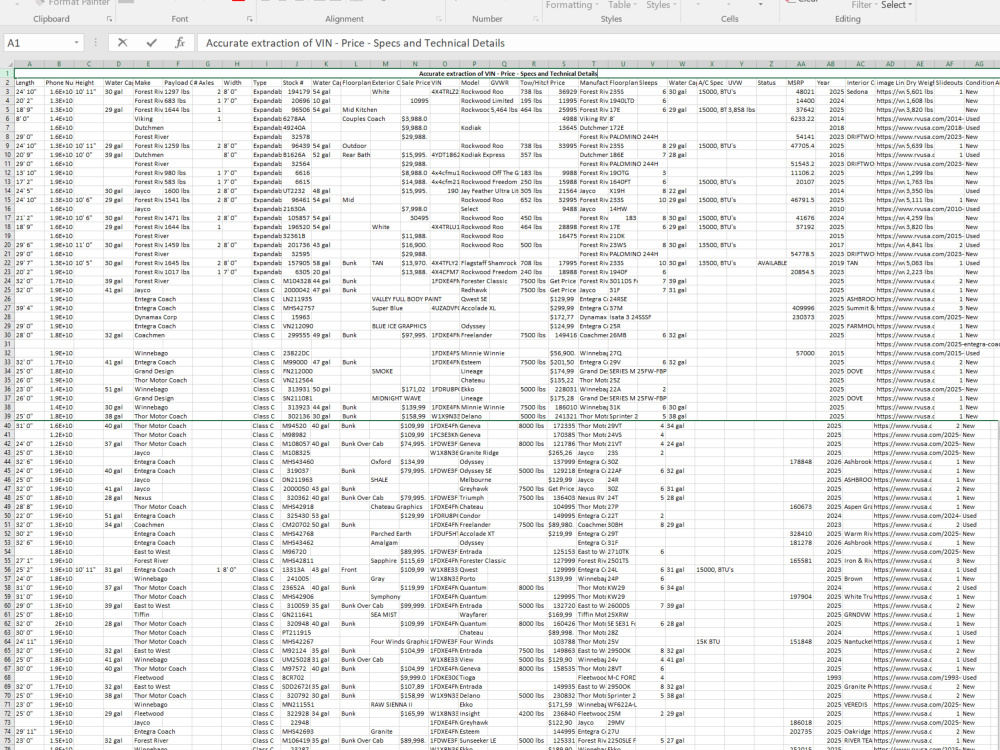1000x750 pixels.
Task: Select the 'Tioga' model cell
Action: (x=474, y=678)
